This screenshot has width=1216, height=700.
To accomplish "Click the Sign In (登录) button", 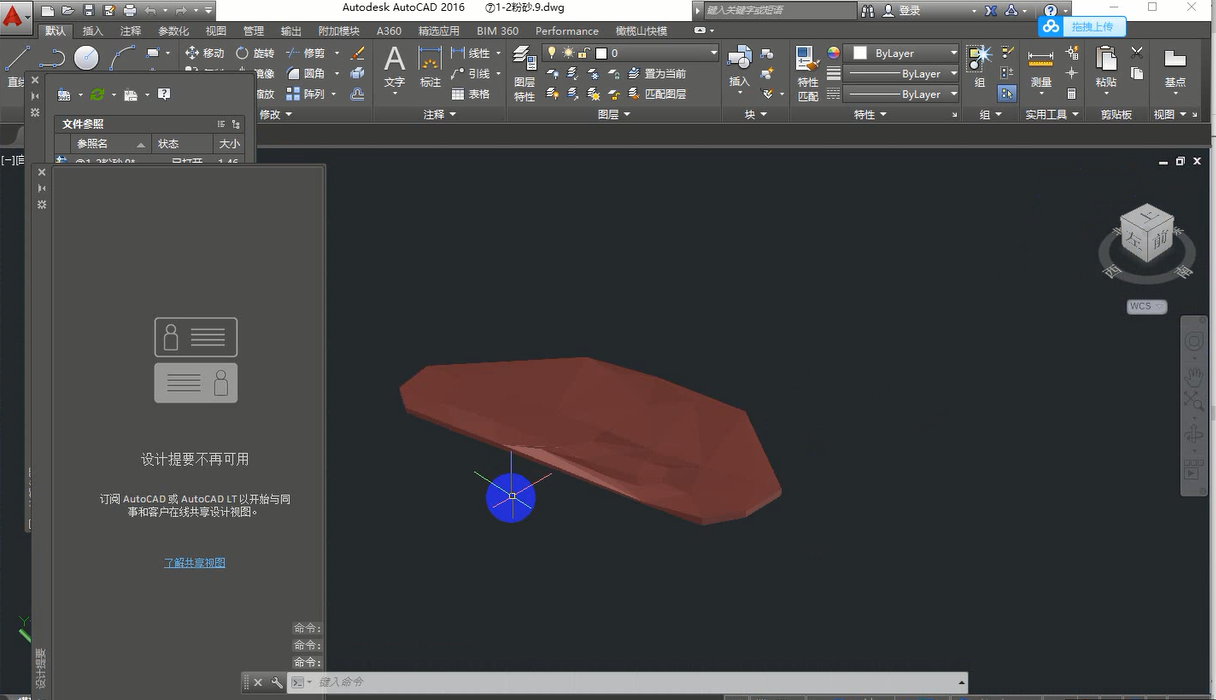I will [901, 10].
